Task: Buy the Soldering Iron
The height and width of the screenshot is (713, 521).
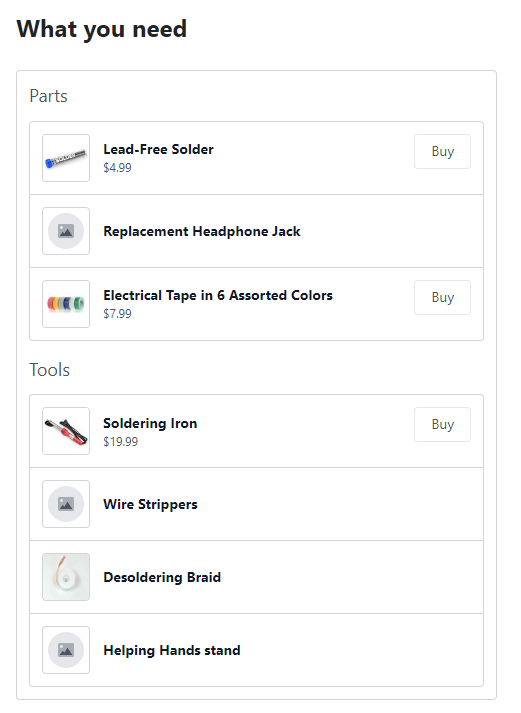Action: (442, 424)
